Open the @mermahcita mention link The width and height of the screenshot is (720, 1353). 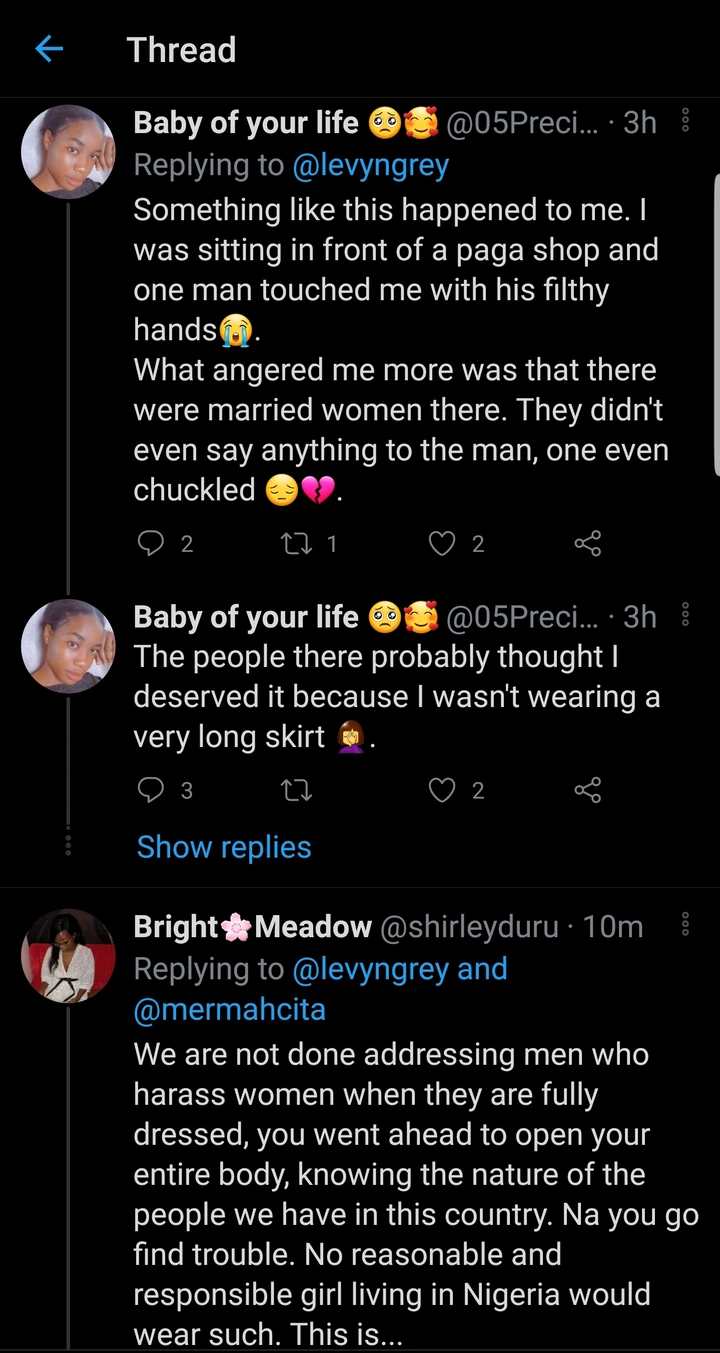(x=230, y=1009)
